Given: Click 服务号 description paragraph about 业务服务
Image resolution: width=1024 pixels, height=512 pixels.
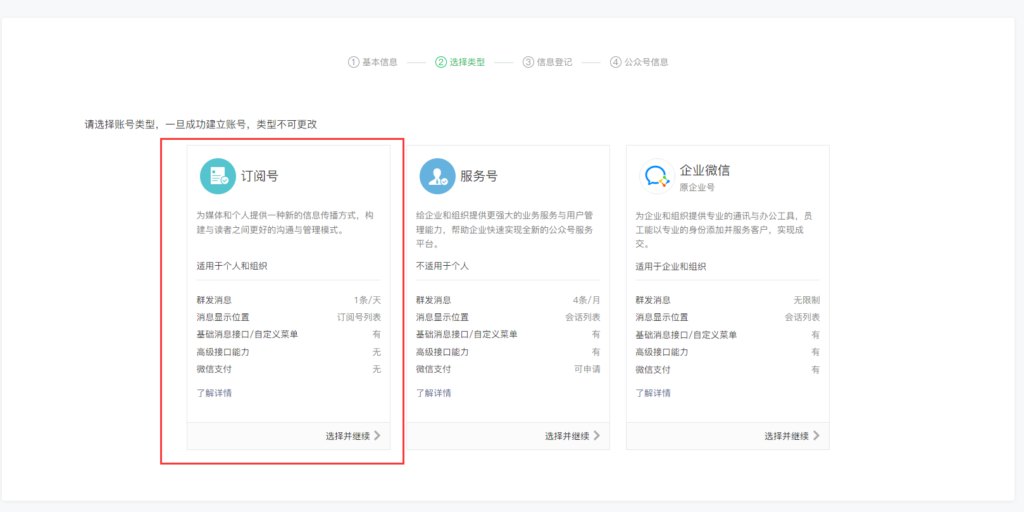Looking at the screenshot, I should [505, 230].
